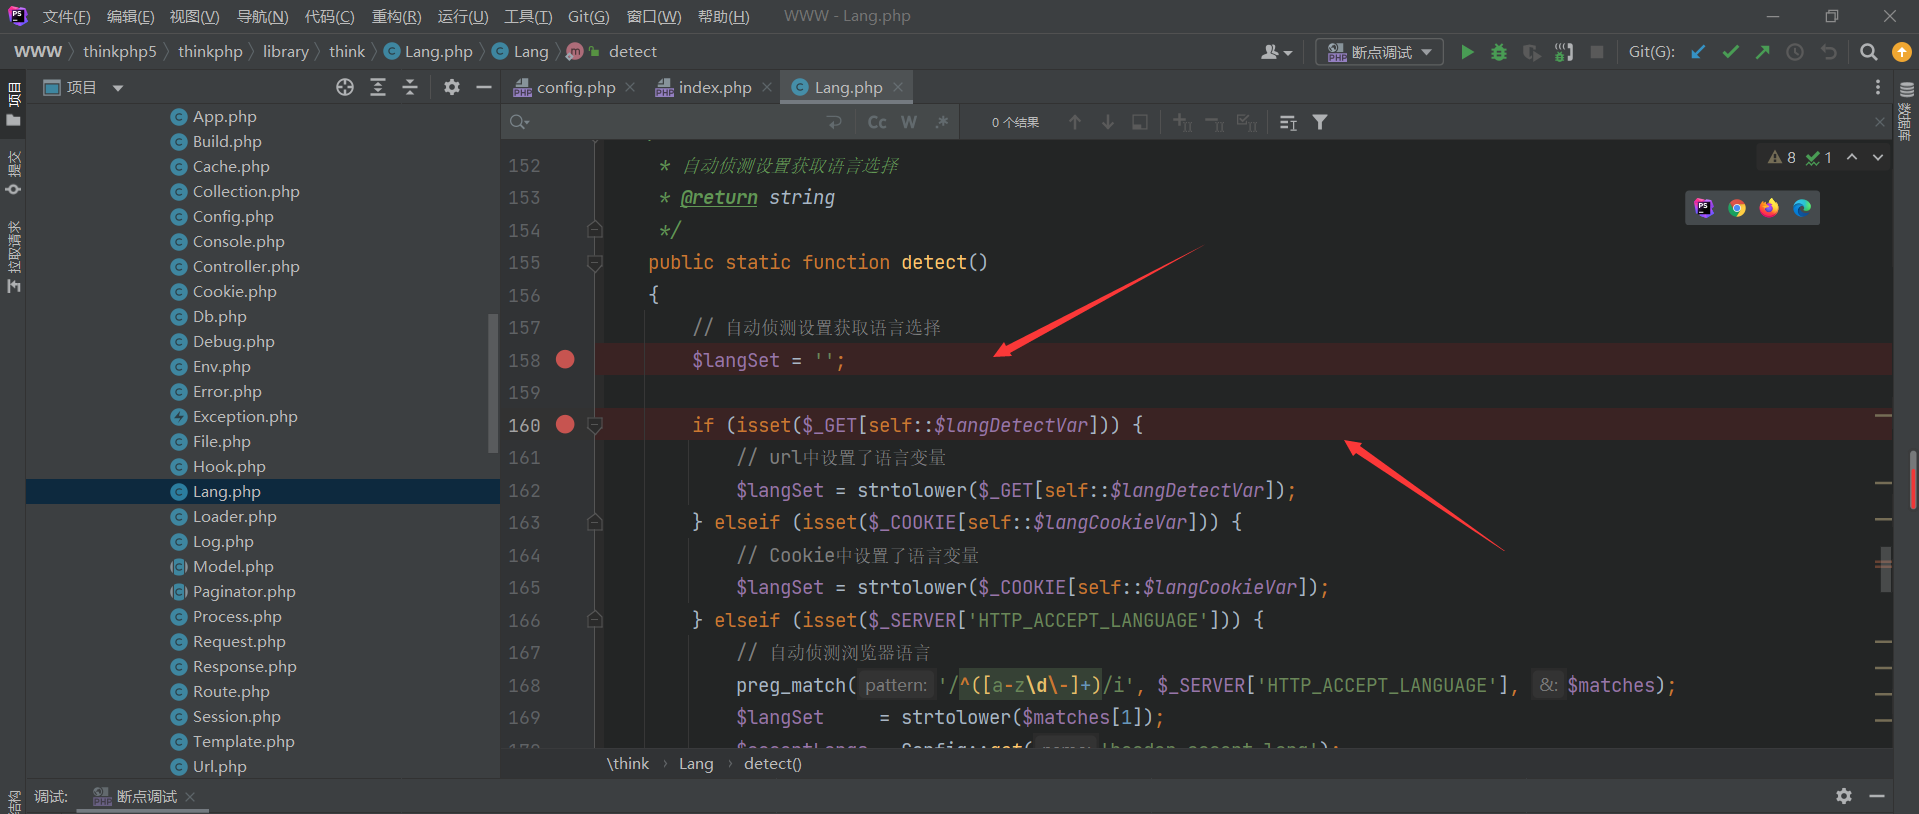Toggle breakpoint on line 158
This screenshot has height=814, width=1919.
(565, 360)
